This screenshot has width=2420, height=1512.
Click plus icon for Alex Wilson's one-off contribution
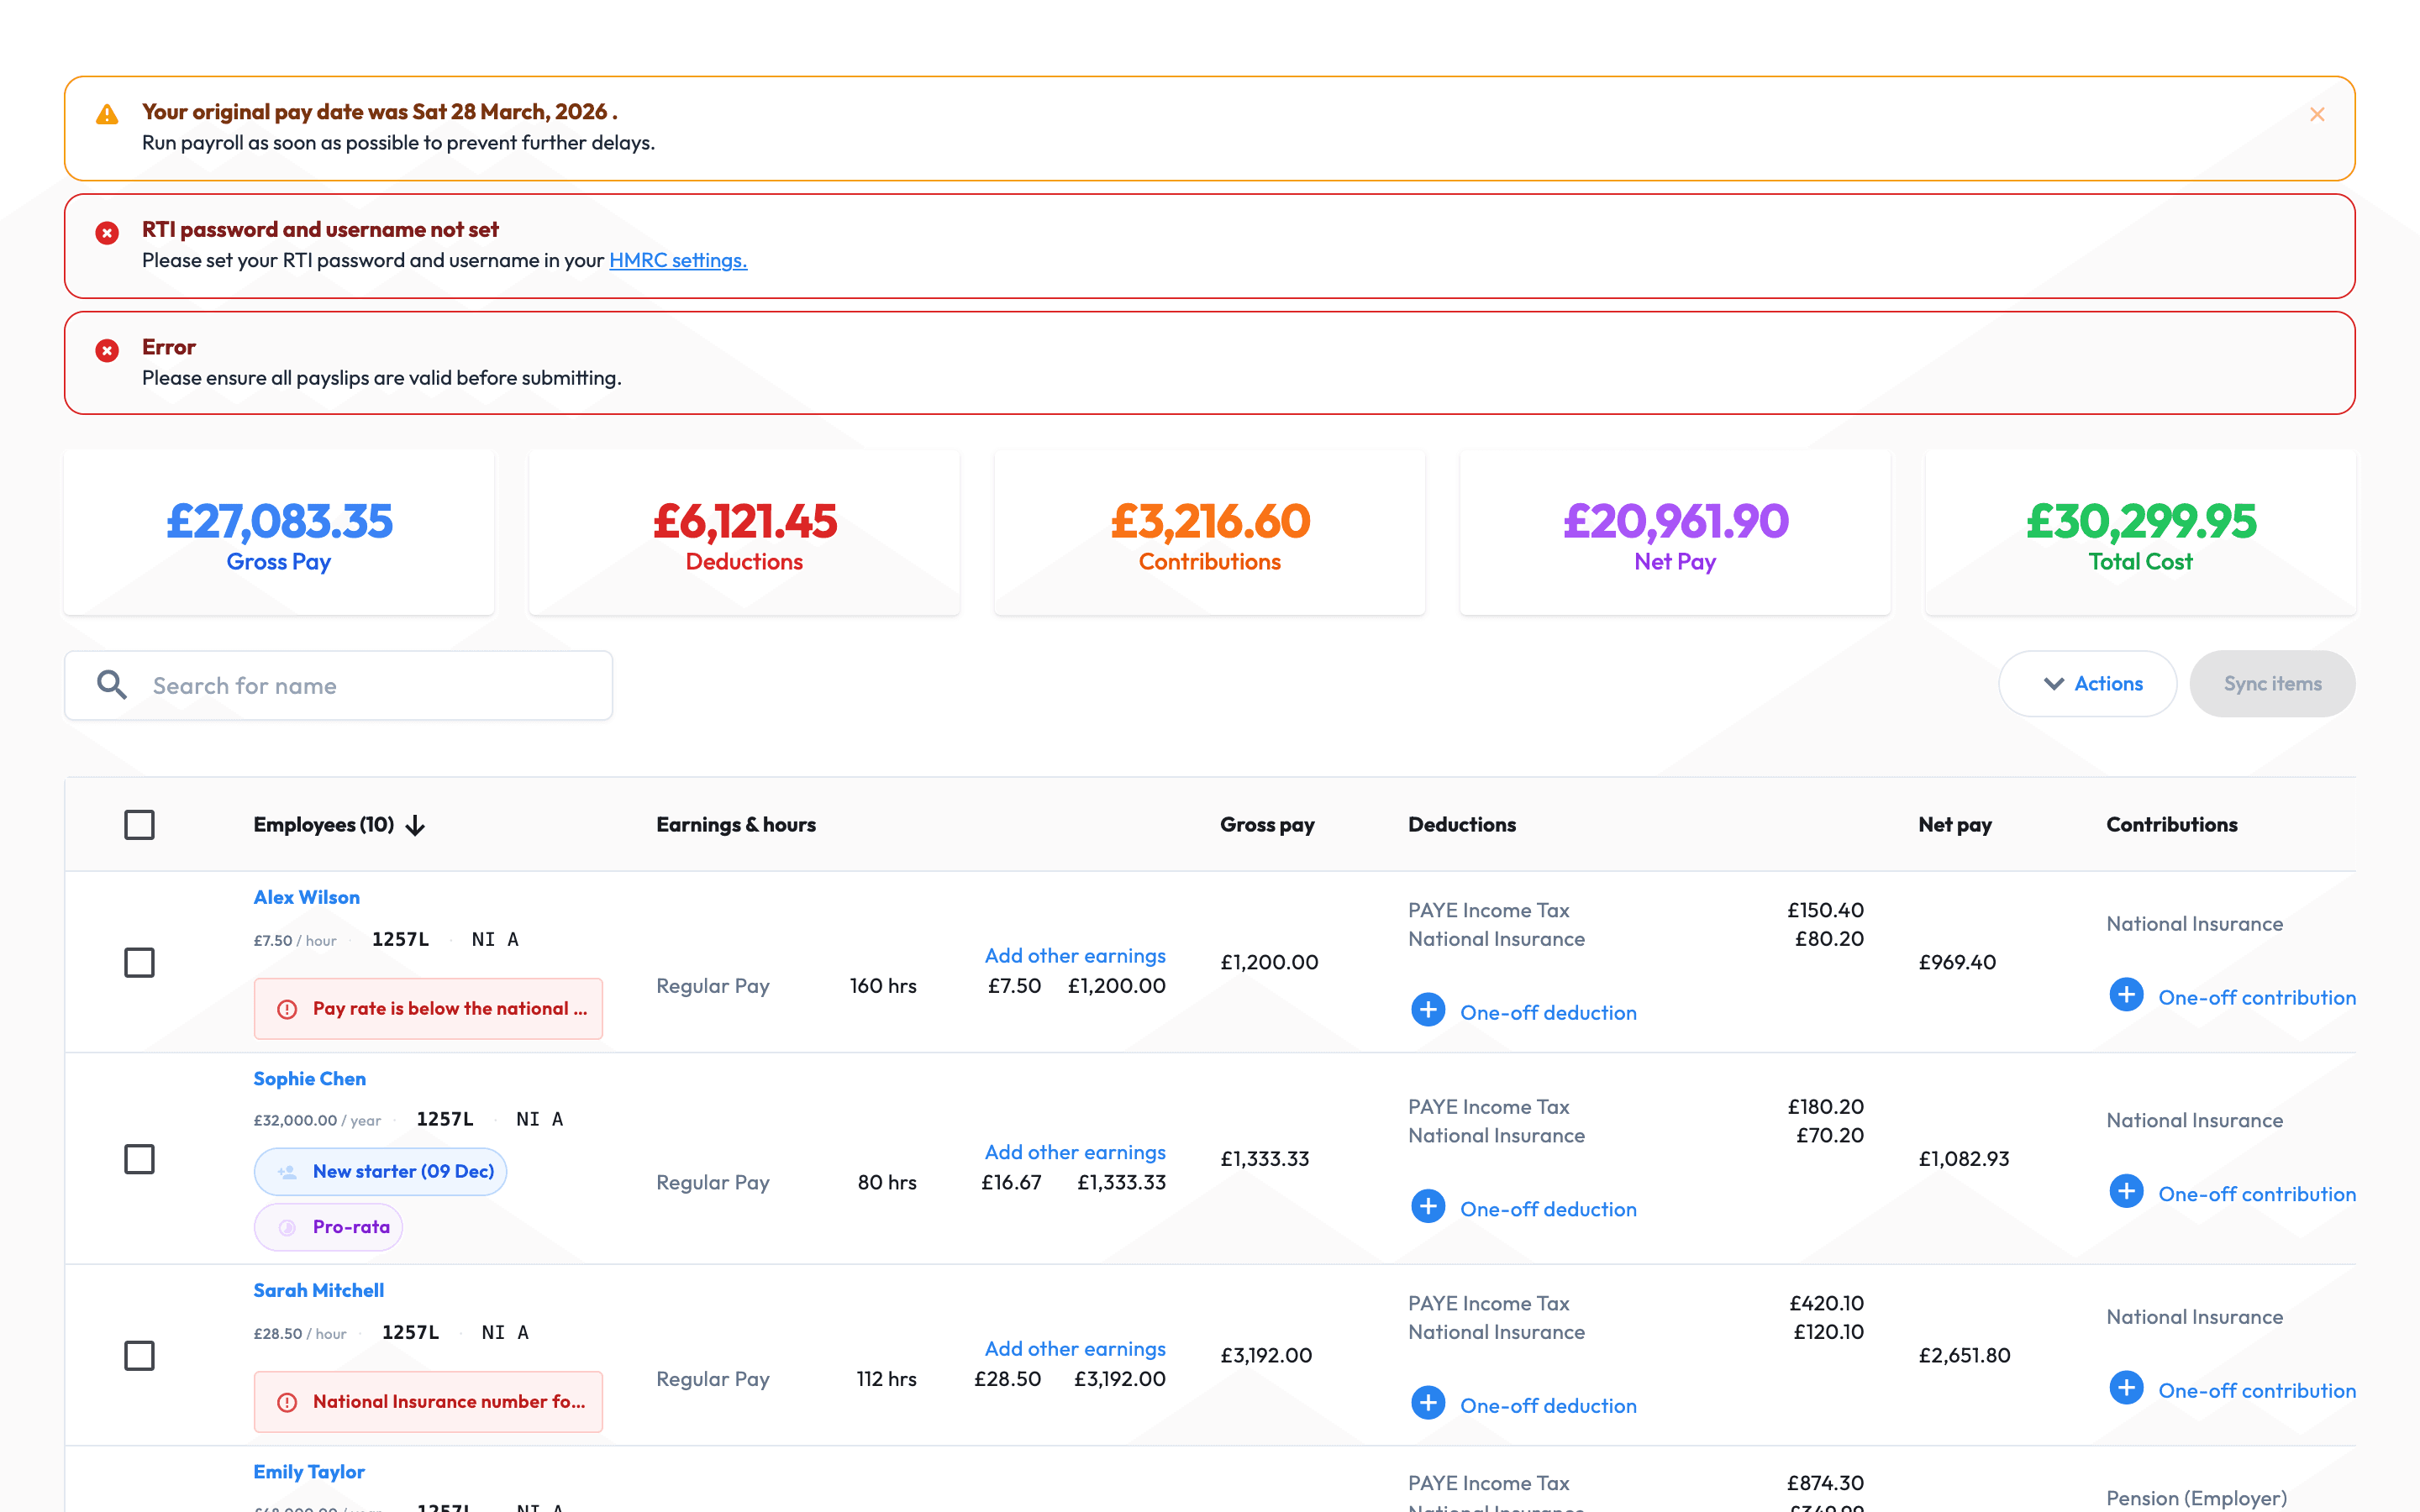pos(2126,995)
